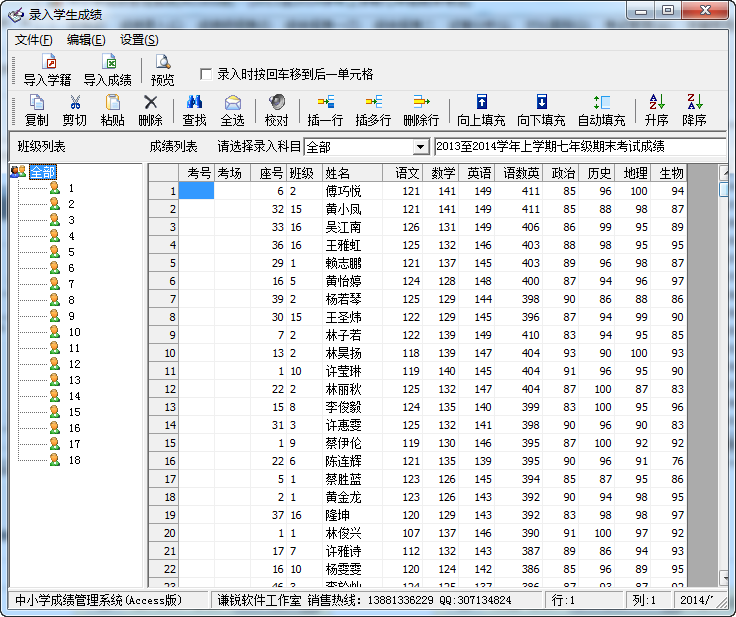The height and width of the screenshot is (617, 736).
Task: Click the 姓名 column header
Action: pos(339,173)
